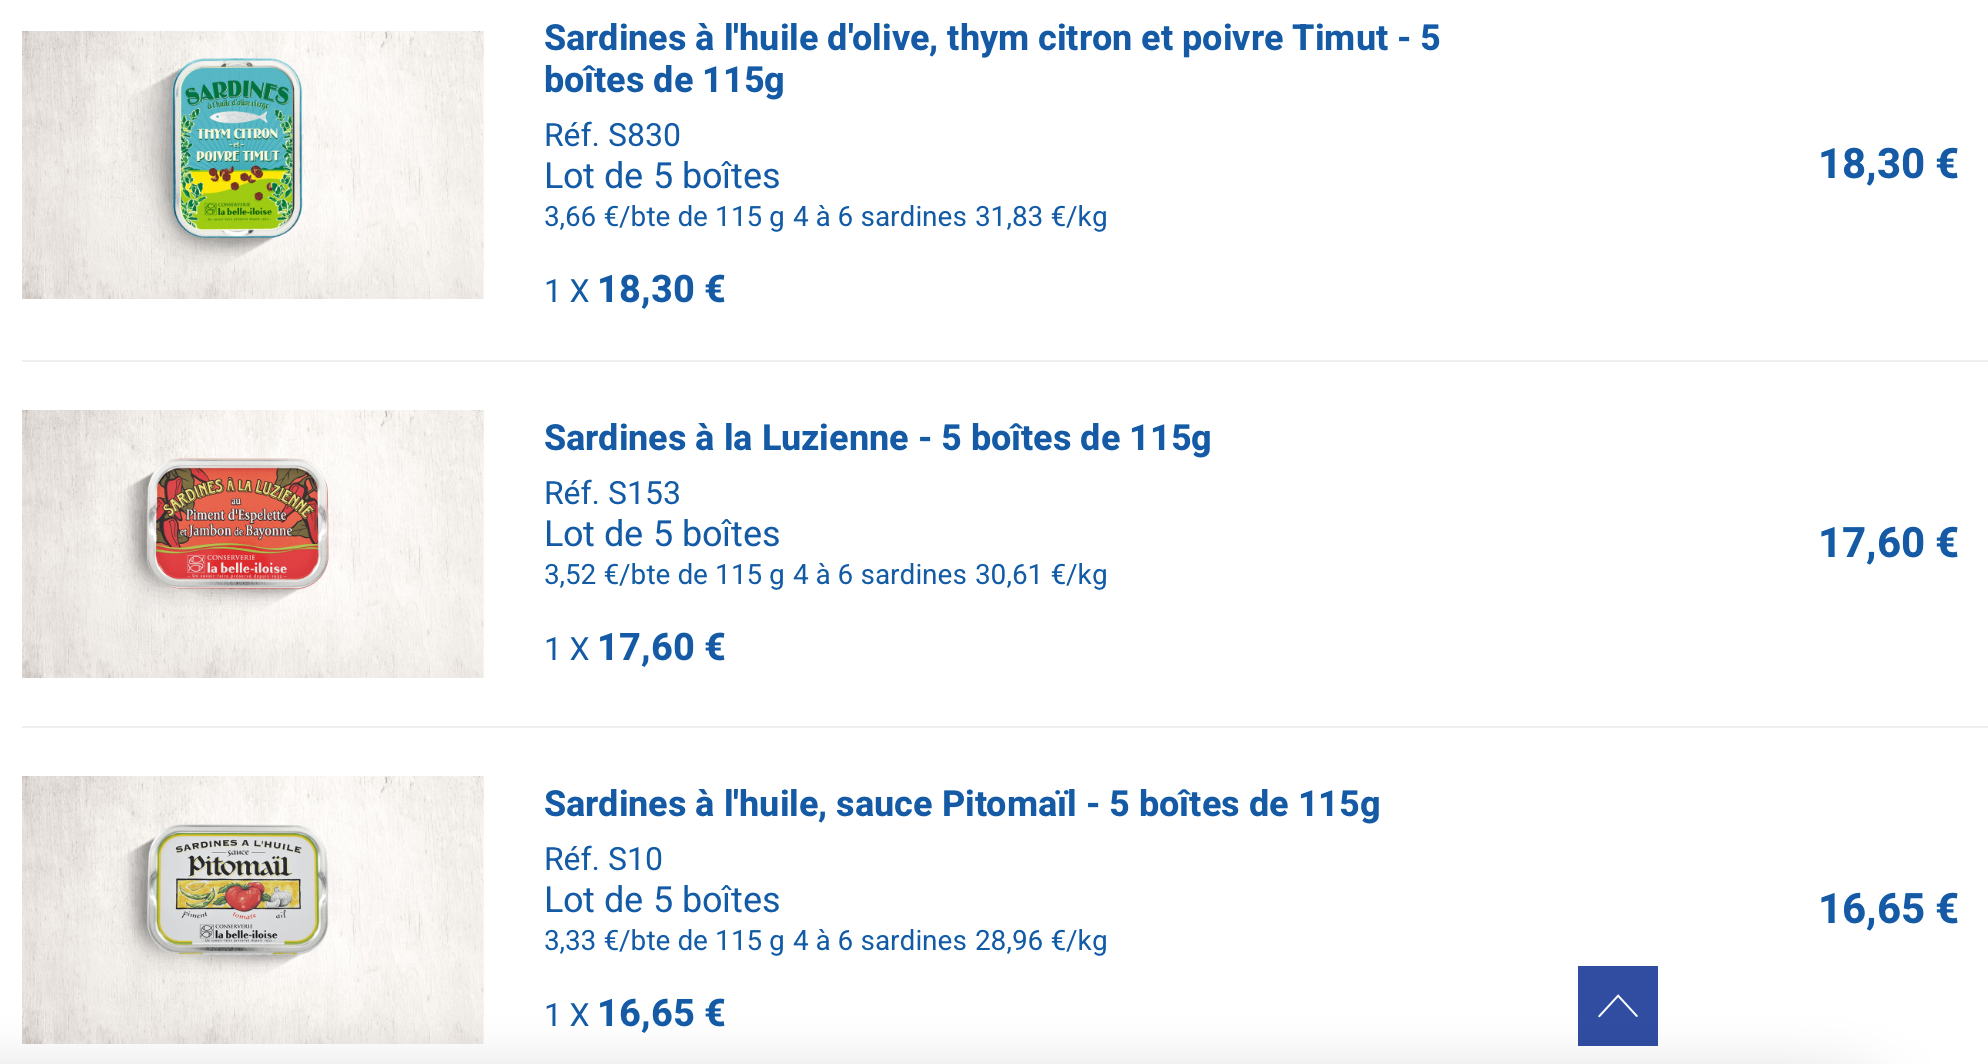Screen dimensions: 1988x1064
Task: Click the 17,60 € line total on the right
Action: (1887, 543)
